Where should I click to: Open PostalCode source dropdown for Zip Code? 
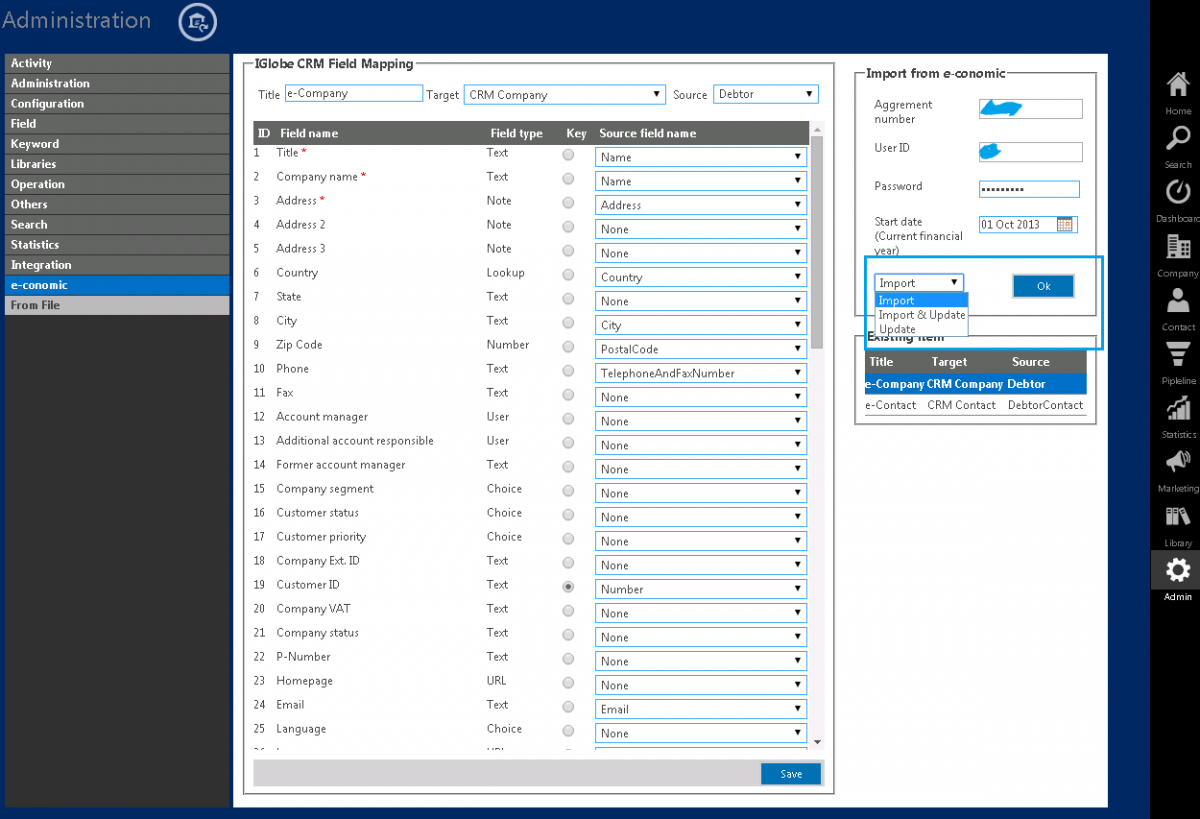pos(701,349)
